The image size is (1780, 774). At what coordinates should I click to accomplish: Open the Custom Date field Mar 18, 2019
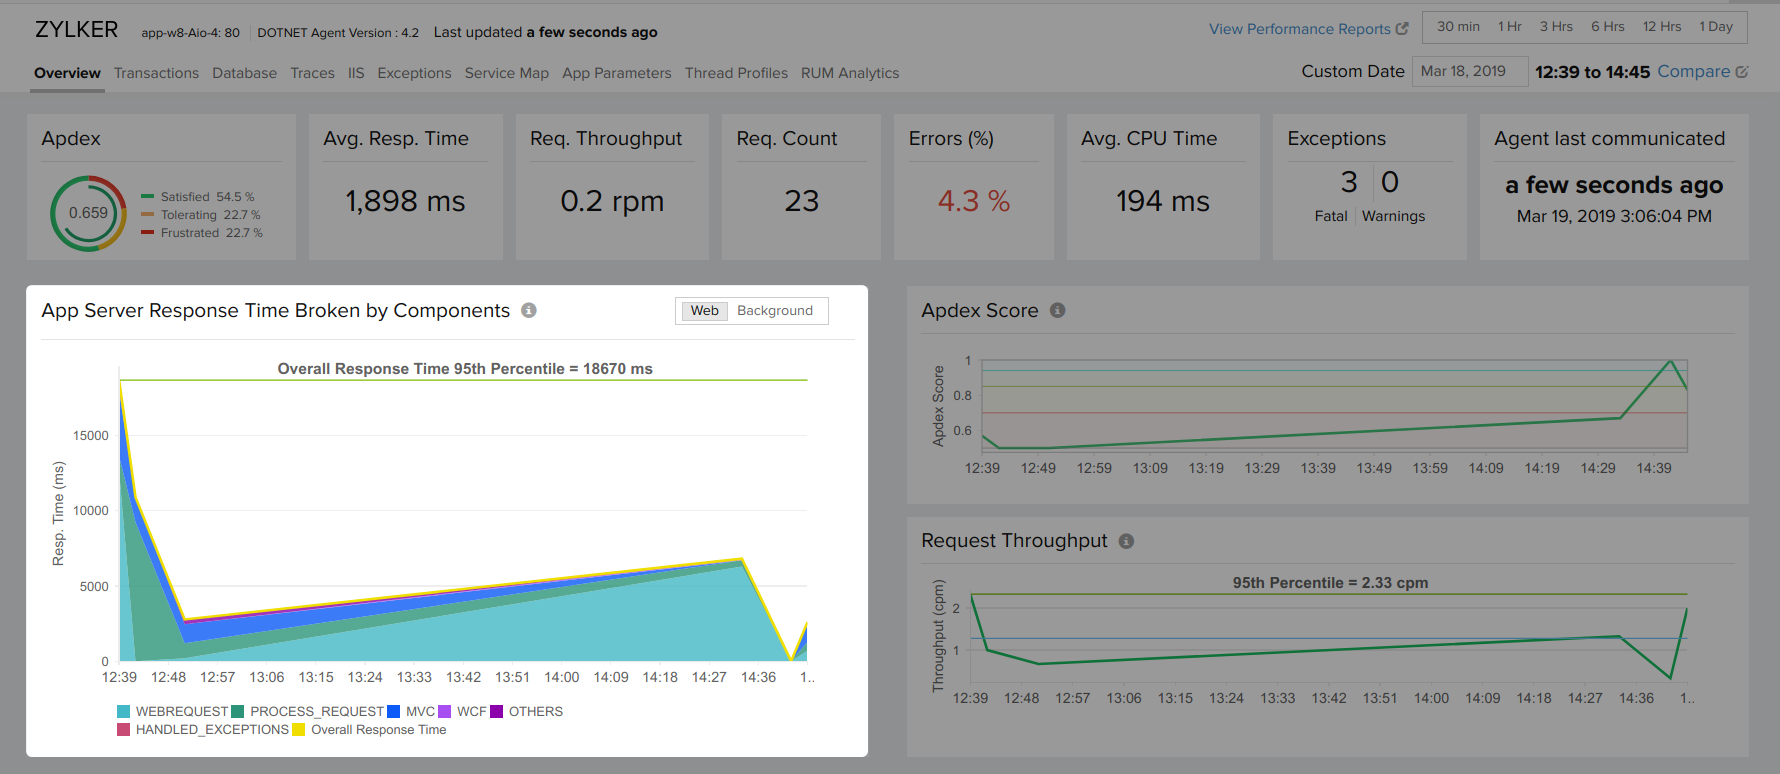point(1468,71)
